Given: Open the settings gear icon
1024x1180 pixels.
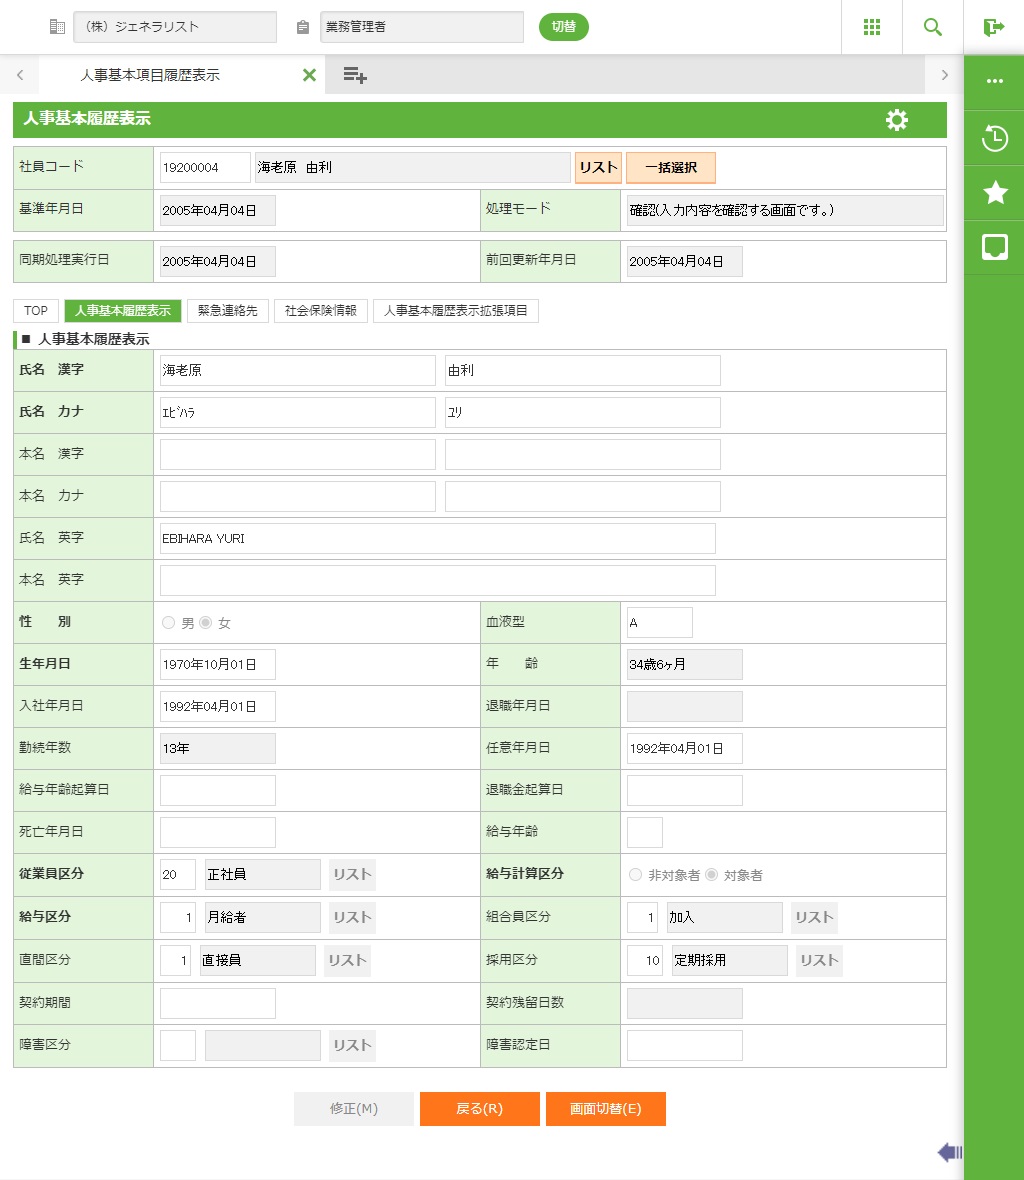Looking at the screenshot, I should click(x=897, y=120).
